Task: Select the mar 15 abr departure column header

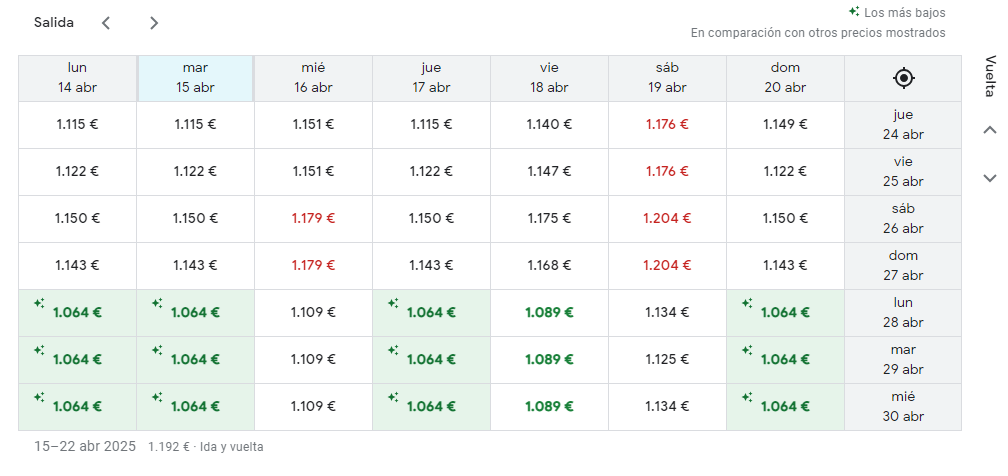Action: point(195,78)
